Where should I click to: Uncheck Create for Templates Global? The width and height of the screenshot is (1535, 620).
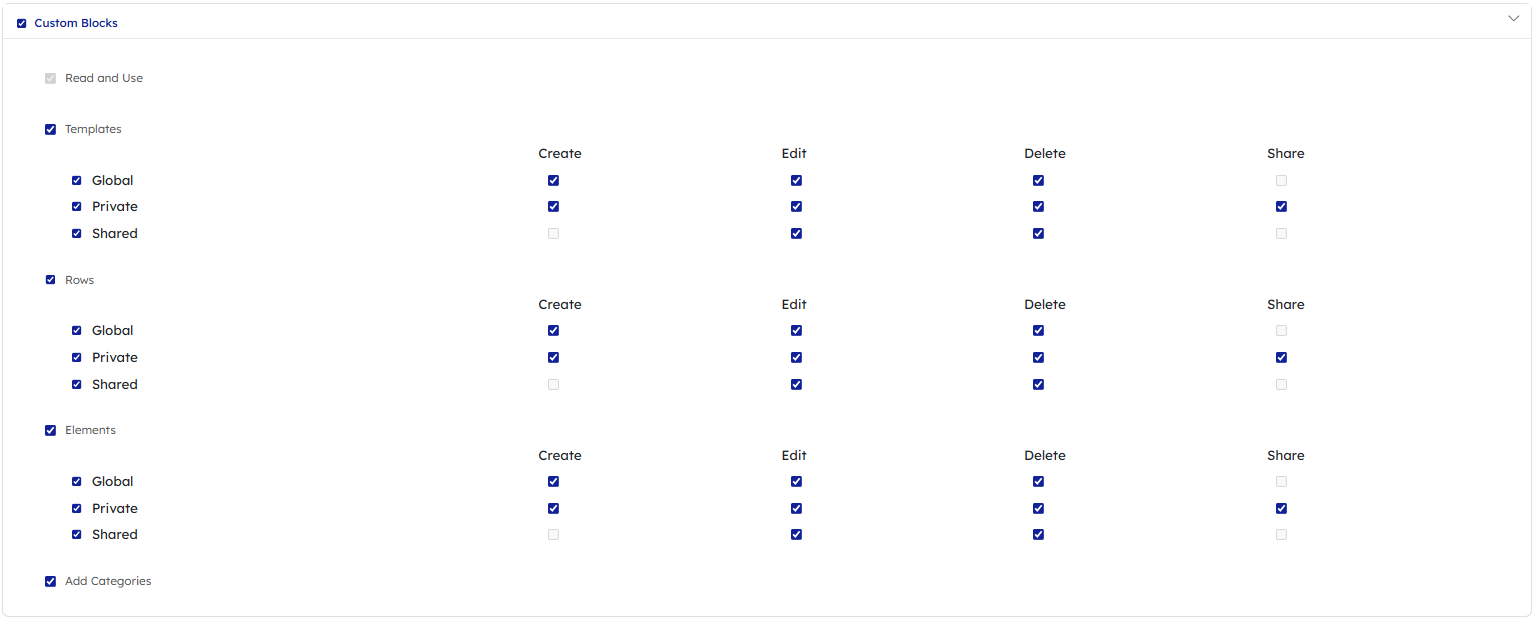pyautogui.click(x=553, y=181)
